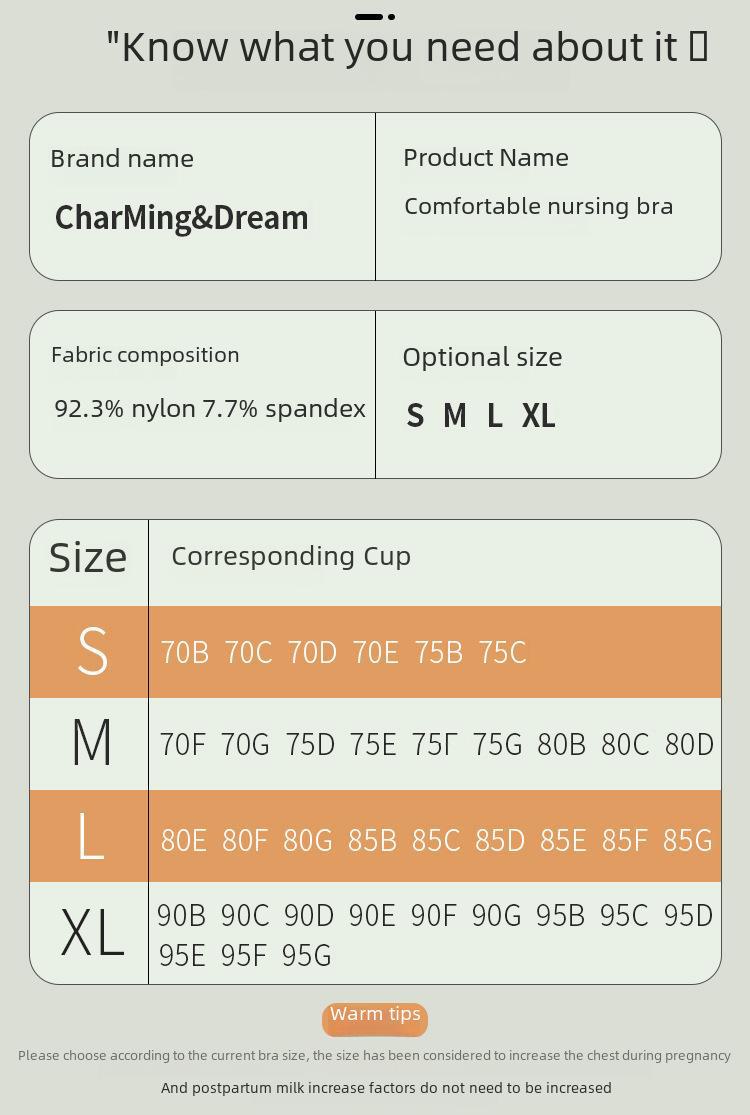Click the 95G cup in XL row
The image size is (750, 1115).
(x=306, y=956)
